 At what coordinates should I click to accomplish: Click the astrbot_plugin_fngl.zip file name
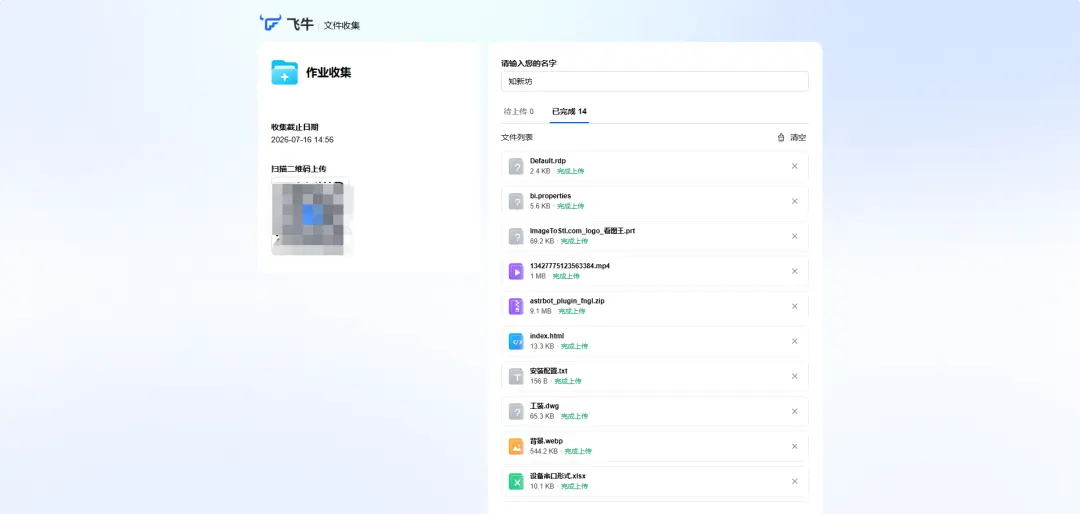[x=567, y=301]
